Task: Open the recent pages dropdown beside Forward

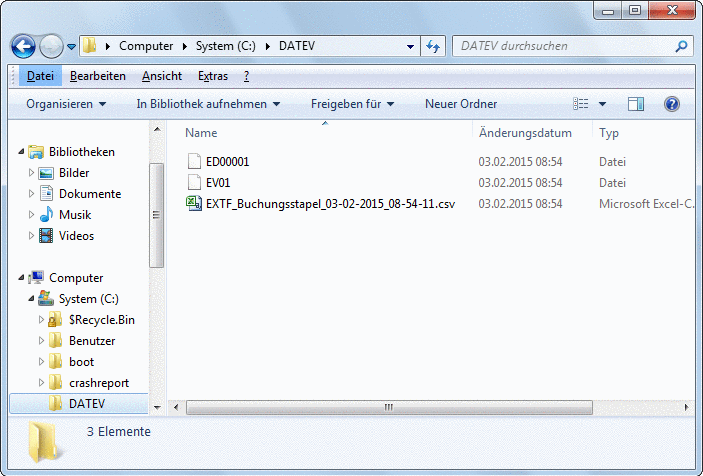Action: coord(71,46)
